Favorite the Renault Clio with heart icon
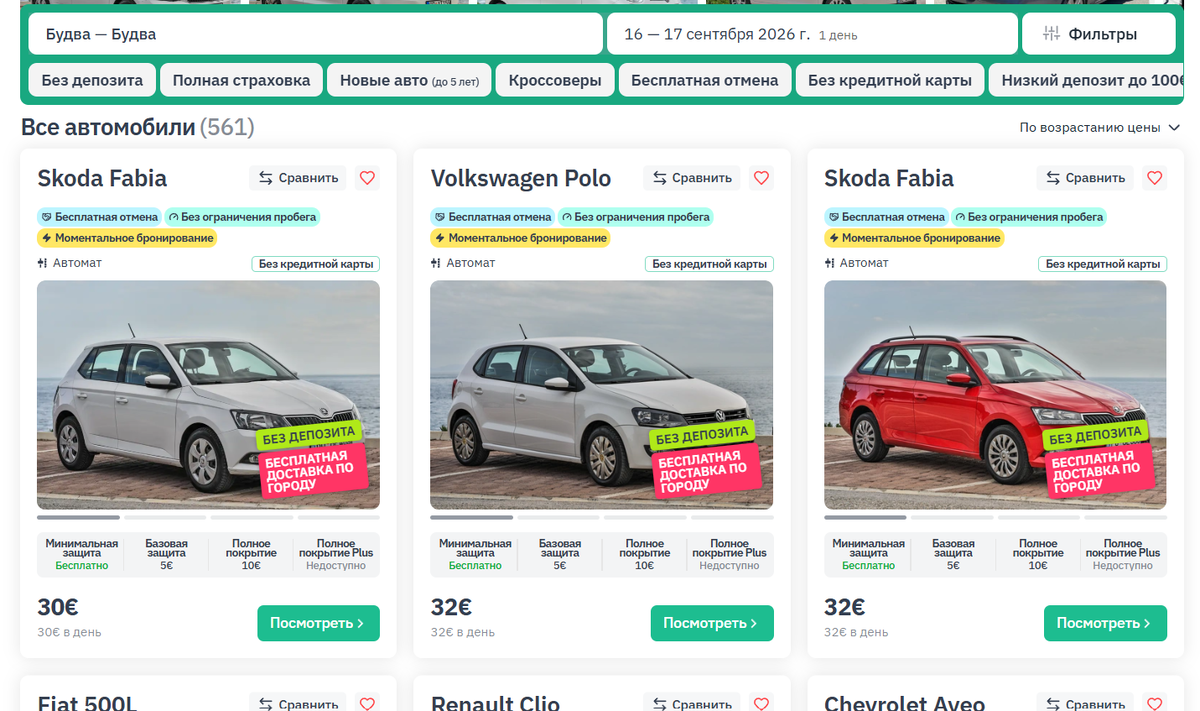1200x711 pixels. [761, 703]
